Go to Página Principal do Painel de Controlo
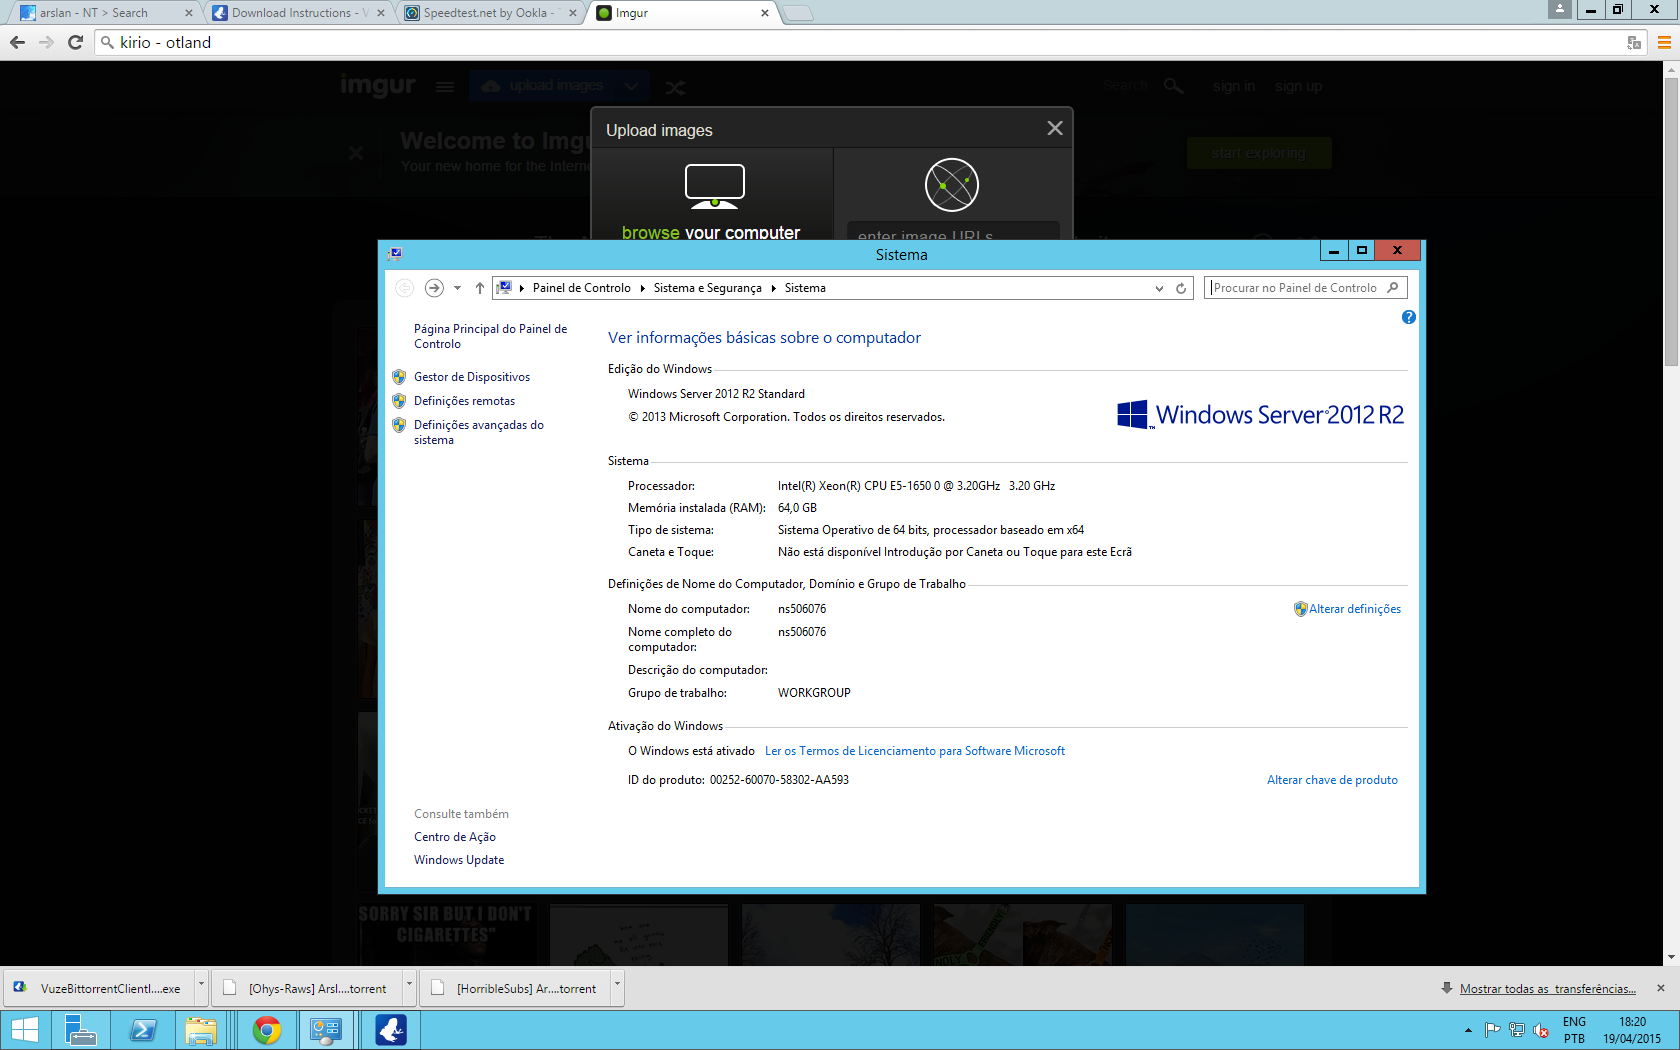1680x1050 pixels. point(490,336)
